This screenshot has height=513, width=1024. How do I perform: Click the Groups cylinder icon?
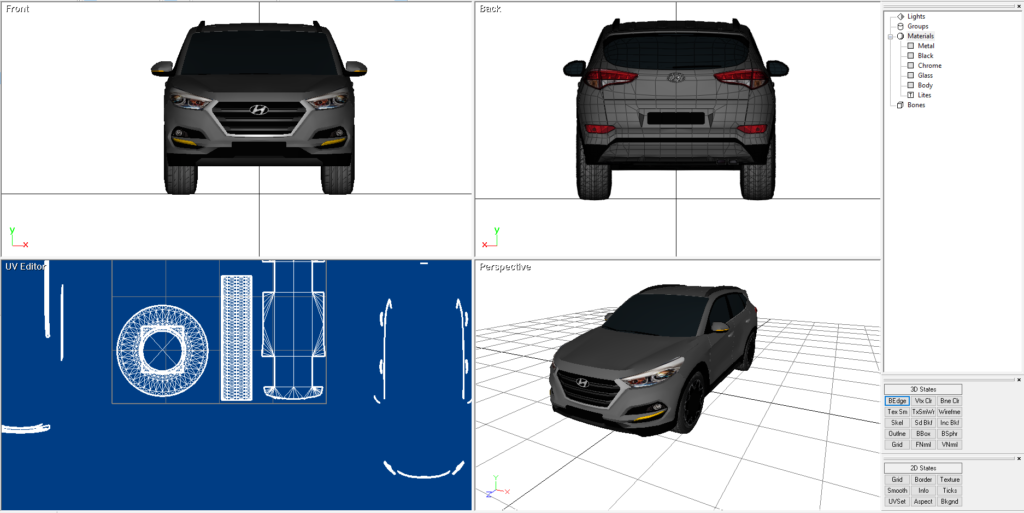tap(900, 27)
